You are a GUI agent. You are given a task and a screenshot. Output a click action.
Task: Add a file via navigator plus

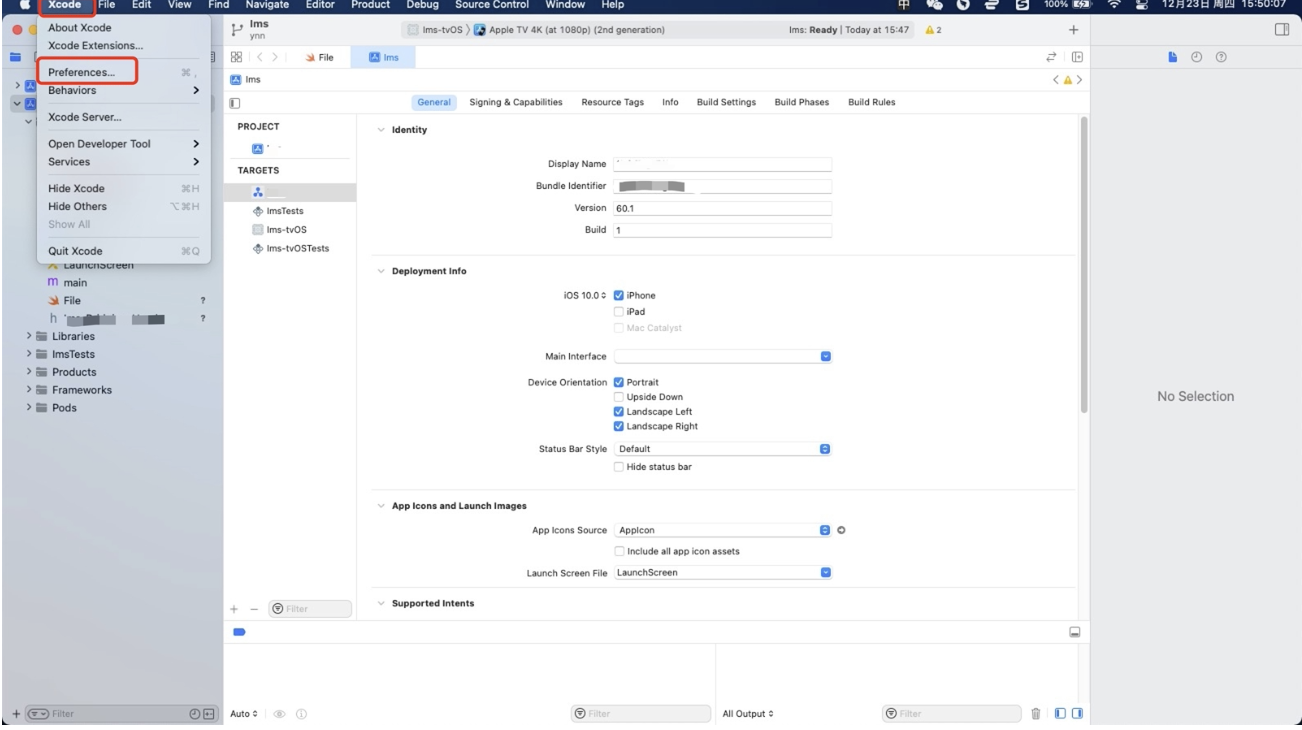click(16, 713)
